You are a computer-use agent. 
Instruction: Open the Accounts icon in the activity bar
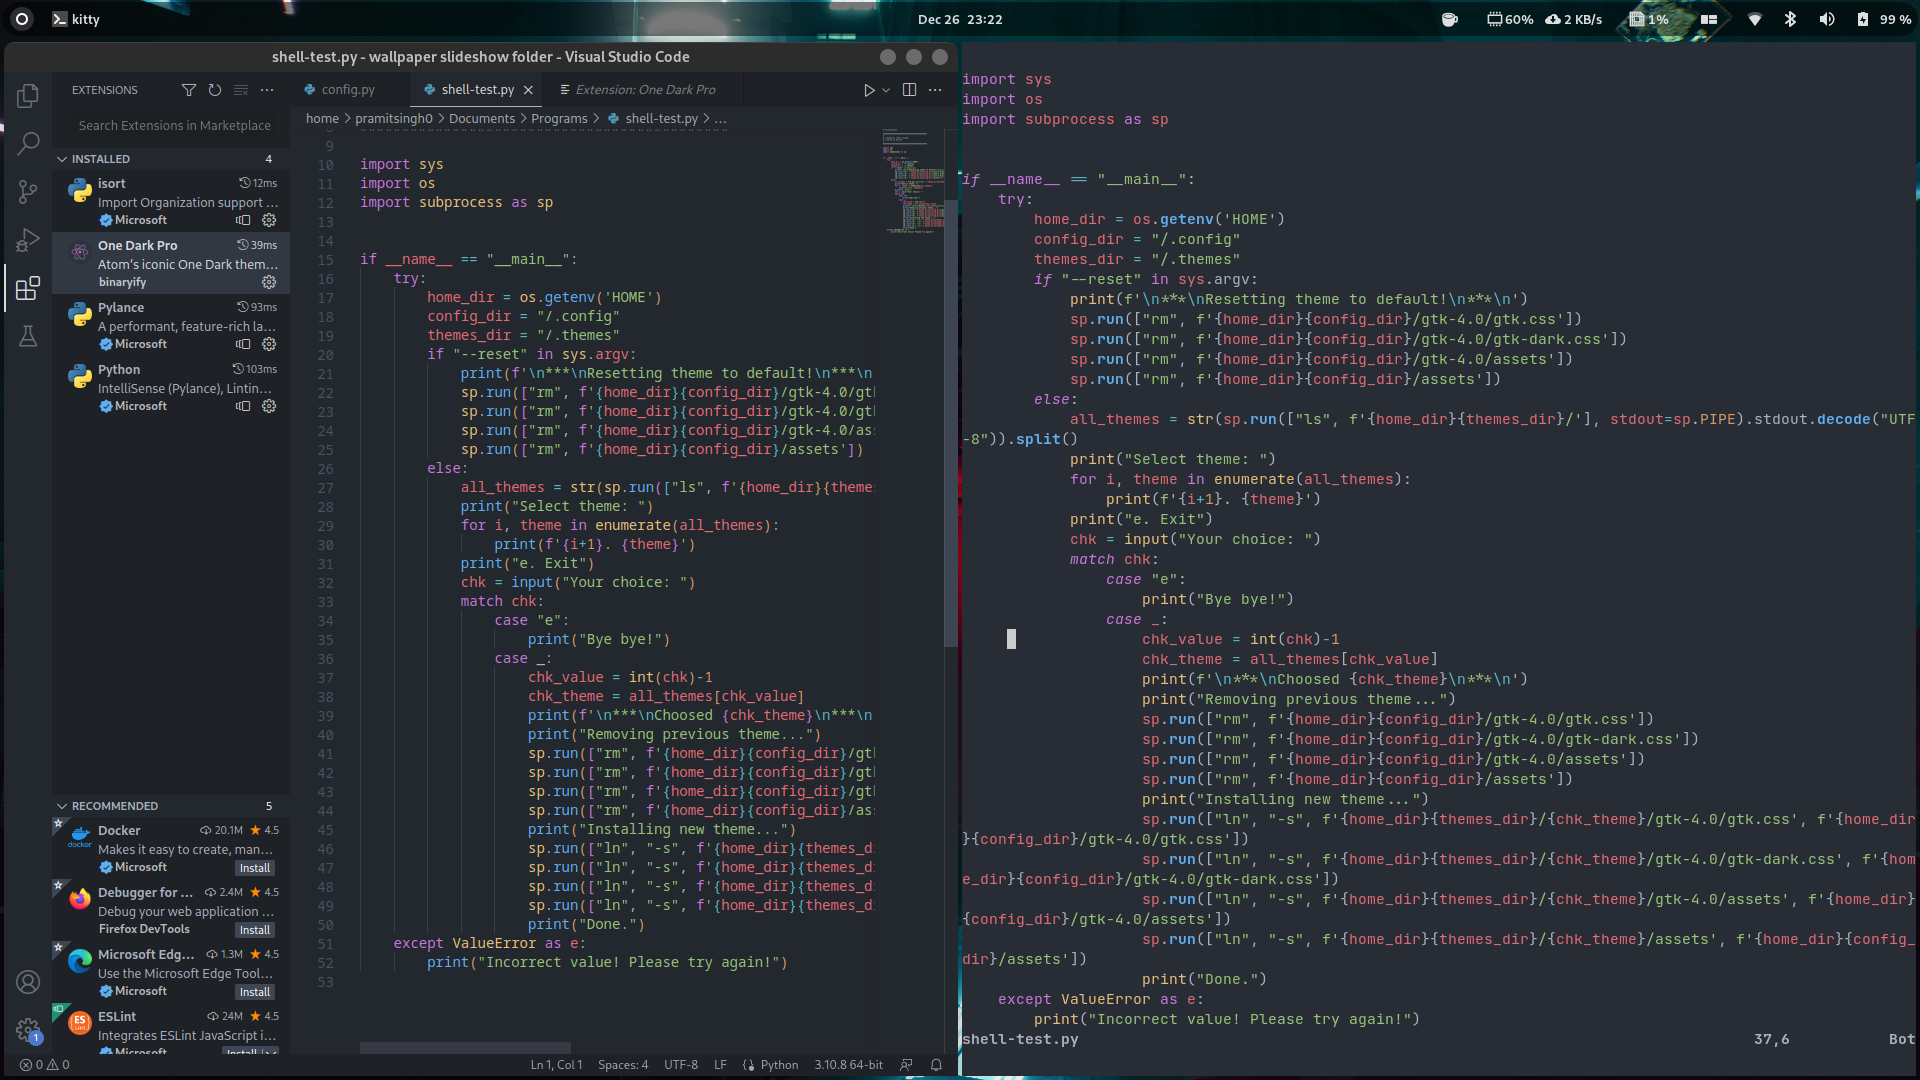tap(27, 982)
